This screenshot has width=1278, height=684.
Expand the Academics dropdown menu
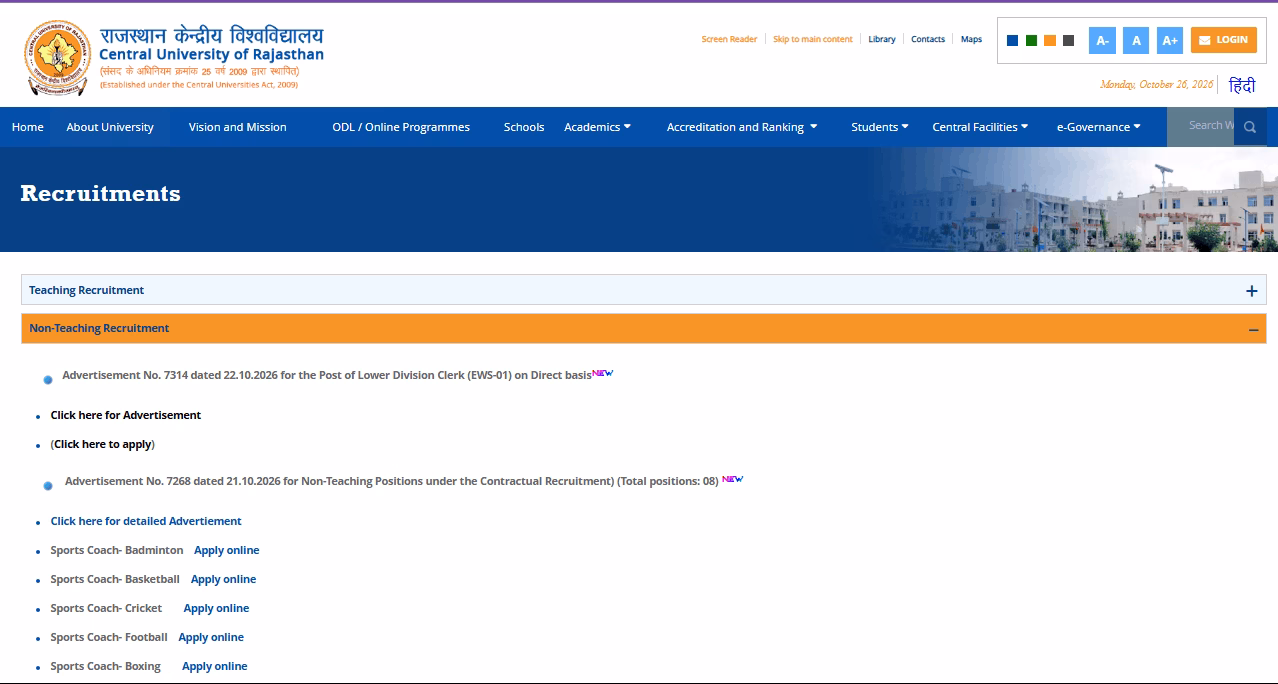tap(597, 127)
